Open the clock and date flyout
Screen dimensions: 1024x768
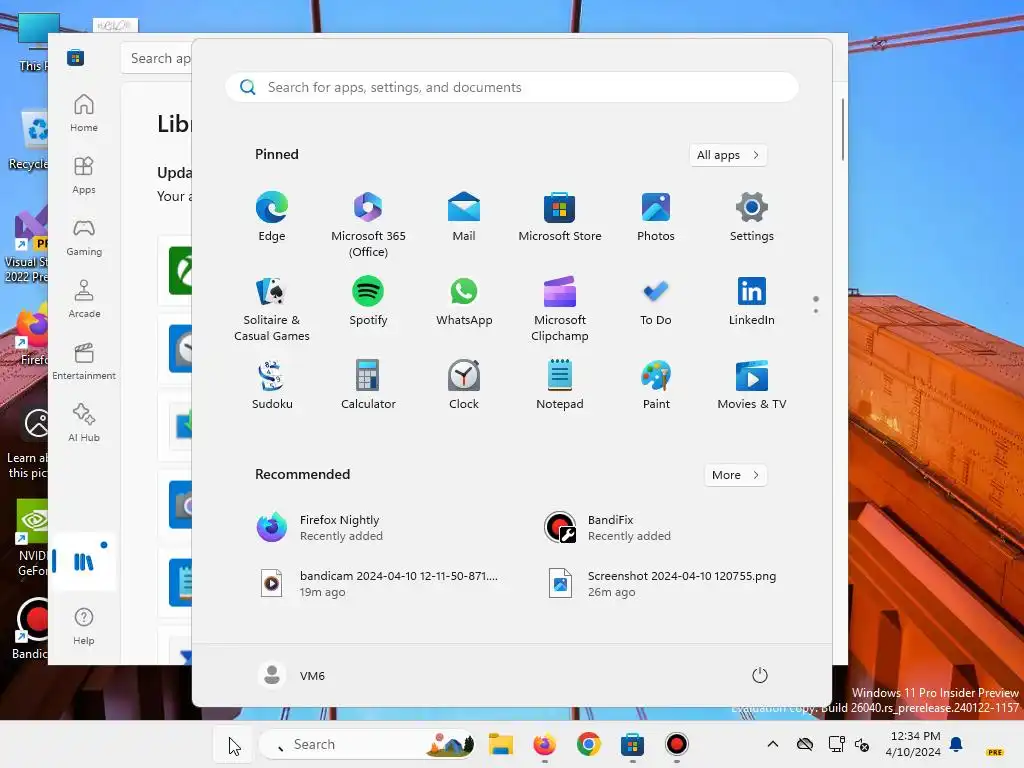[x=913, y=744]
